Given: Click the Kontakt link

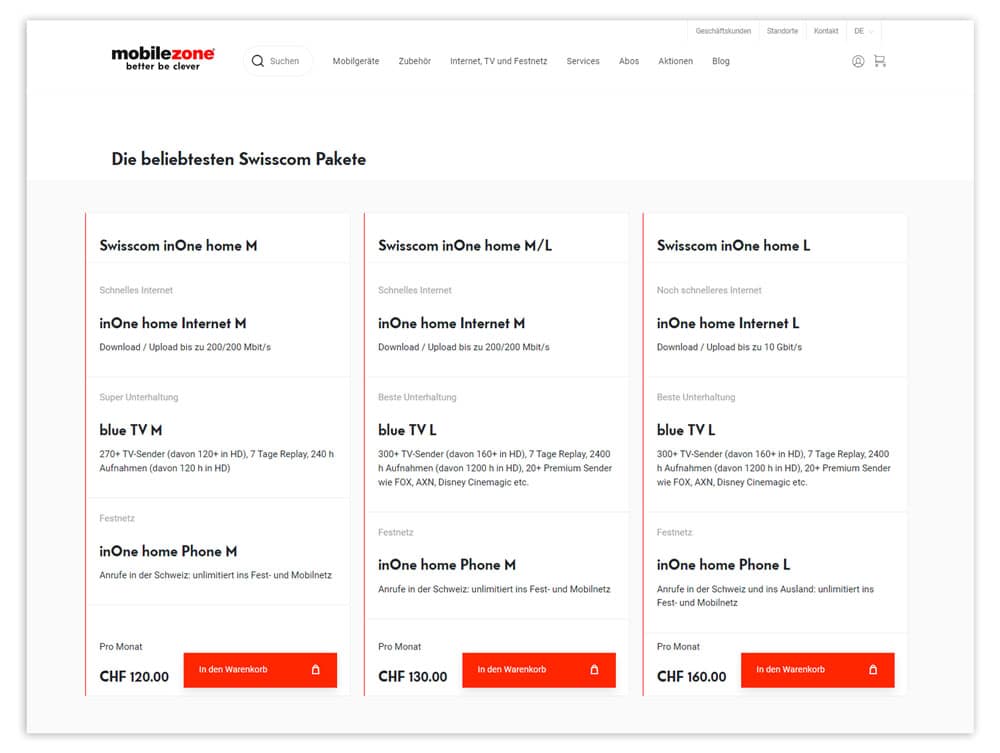Looking at the screenshot, I should coord(826,31).
